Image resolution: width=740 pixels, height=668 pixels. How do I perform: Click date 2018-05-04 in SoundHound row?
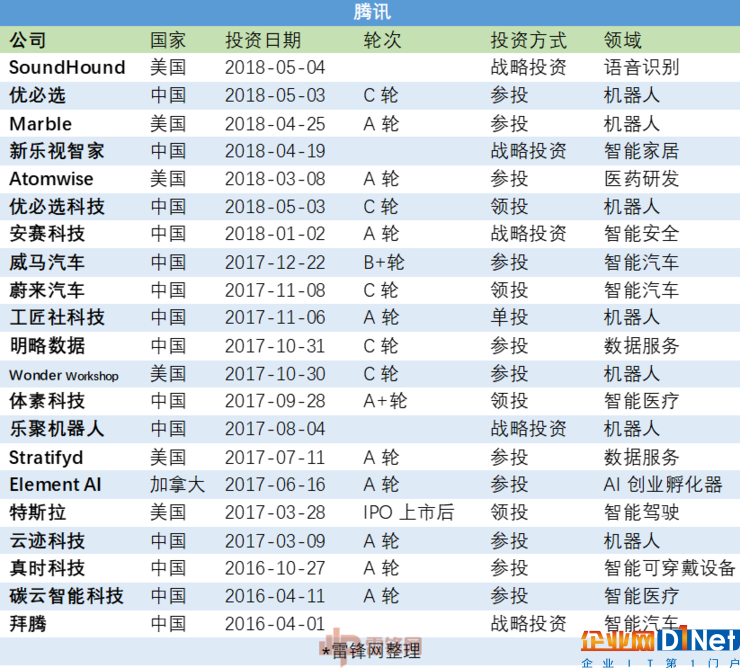[275, 68]
